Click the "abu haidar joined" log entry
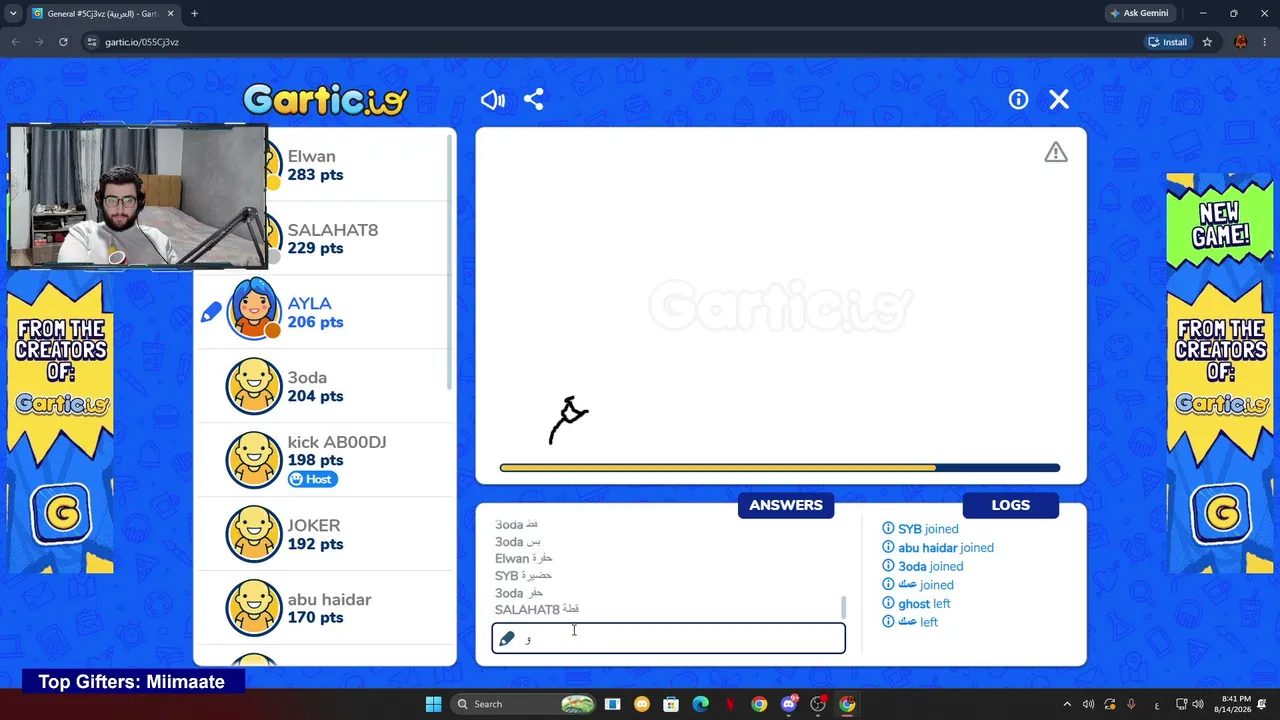 [938, 548]
